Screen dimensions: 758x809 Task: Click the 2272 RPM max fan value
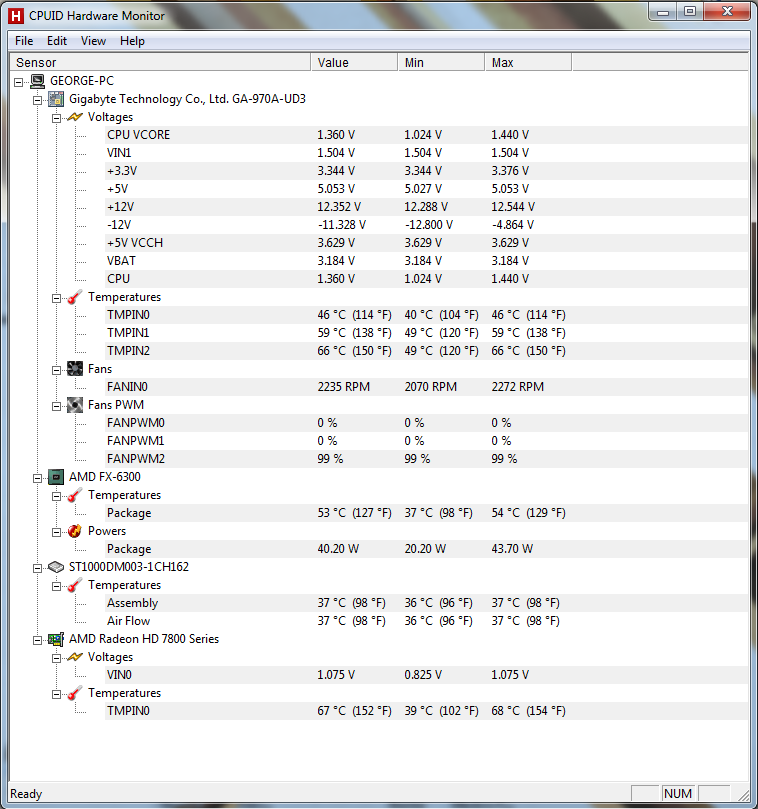coord(518,387)
